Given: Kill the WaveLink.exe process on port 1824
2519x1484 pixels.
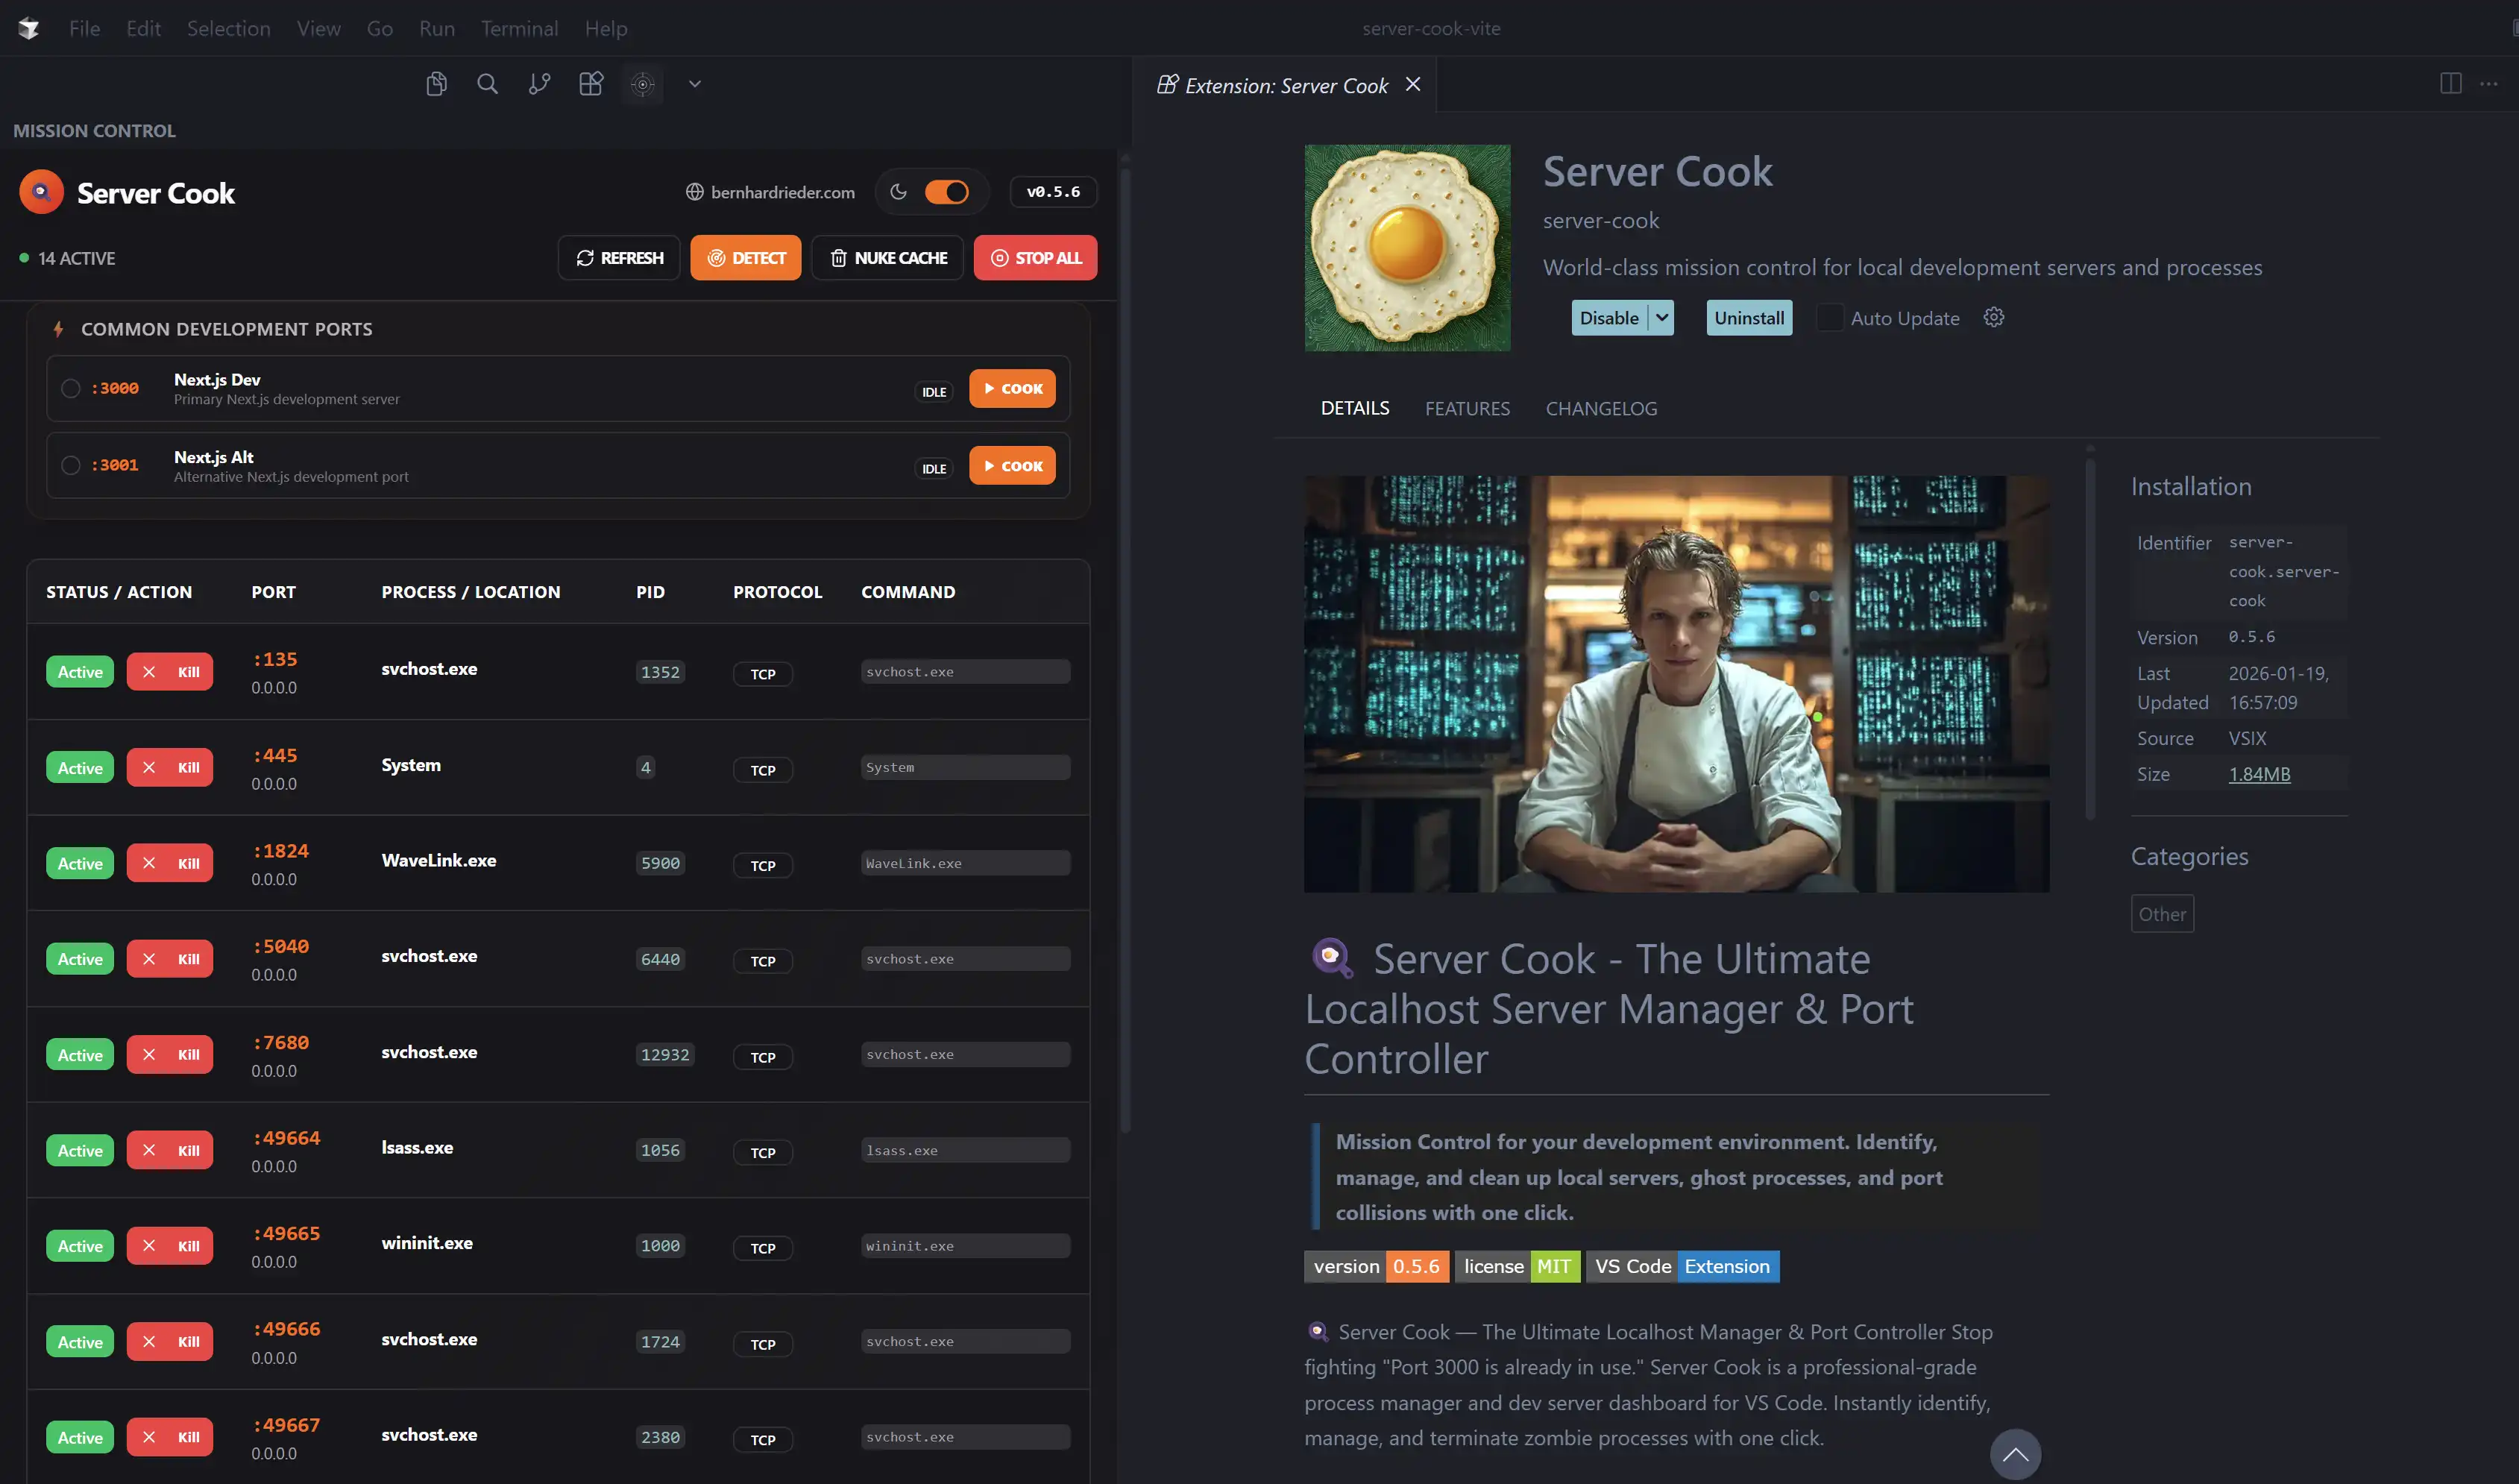Looking at the screenshot, I should tap(170, 864).
